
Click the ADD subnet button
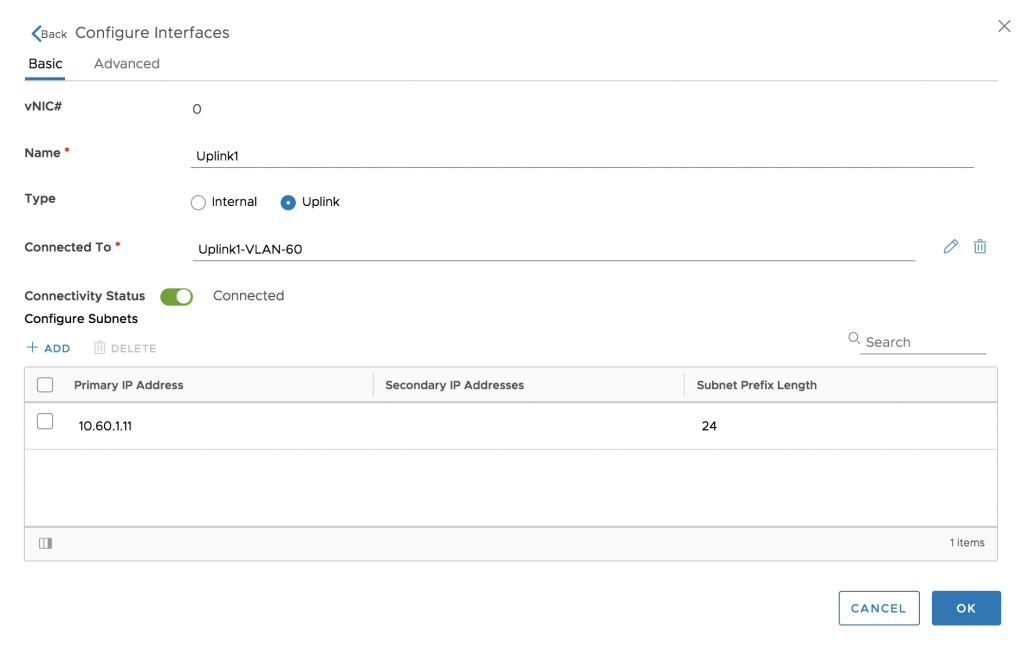[x=48, y=348]
